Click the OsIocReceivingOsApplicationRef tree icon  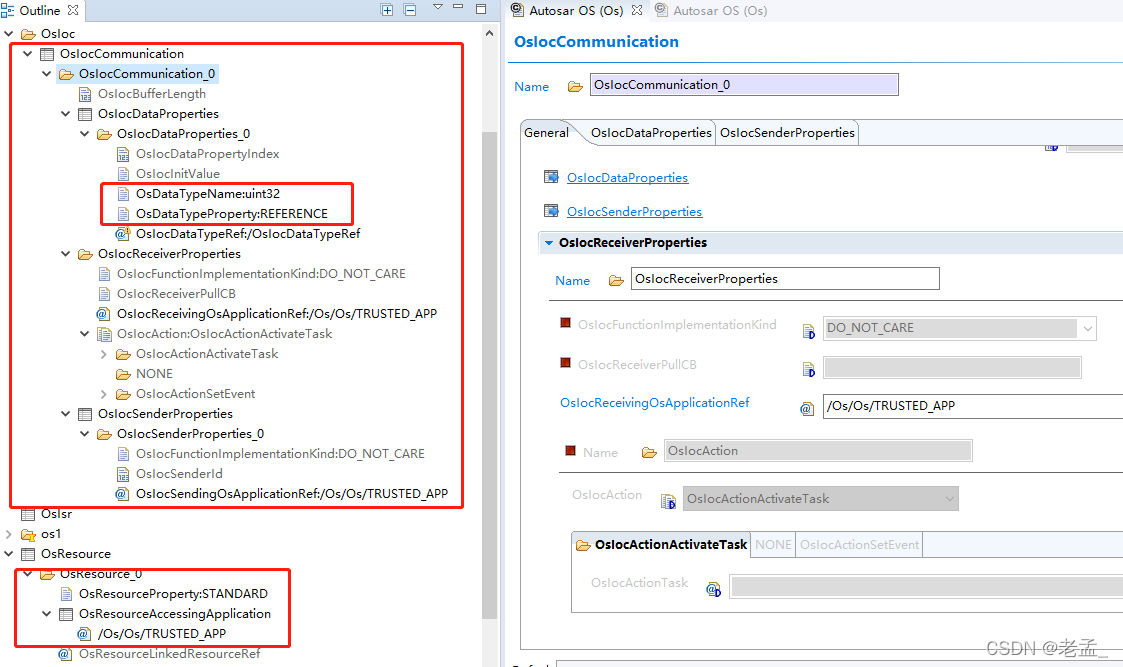click(103, 314)
